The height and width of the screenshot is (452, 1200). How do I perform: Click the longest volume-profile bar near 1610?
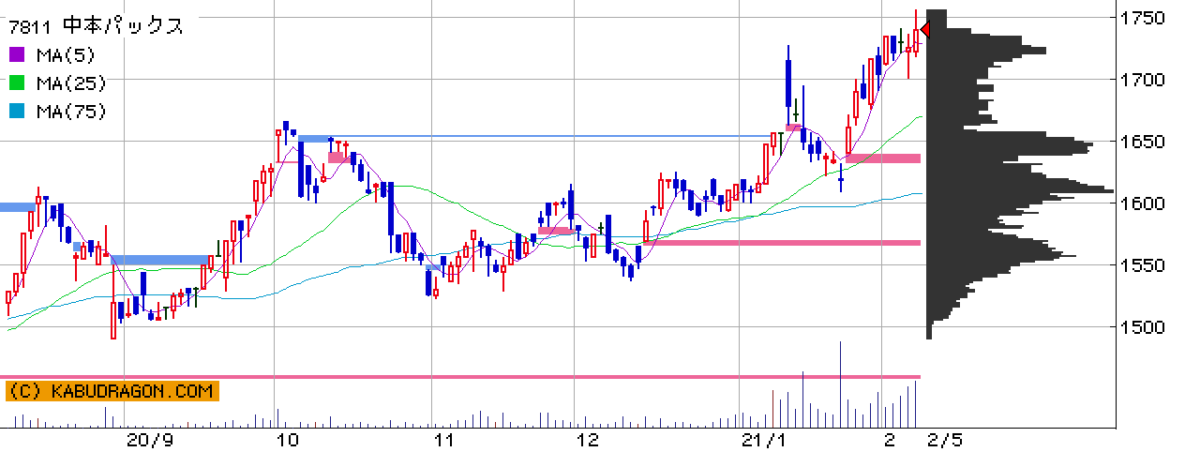(x=1020, y=190)
